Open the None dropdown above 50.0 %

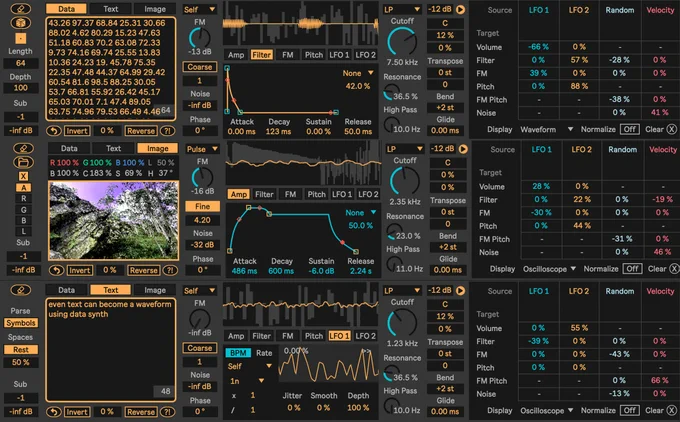(x=361, y=213)
